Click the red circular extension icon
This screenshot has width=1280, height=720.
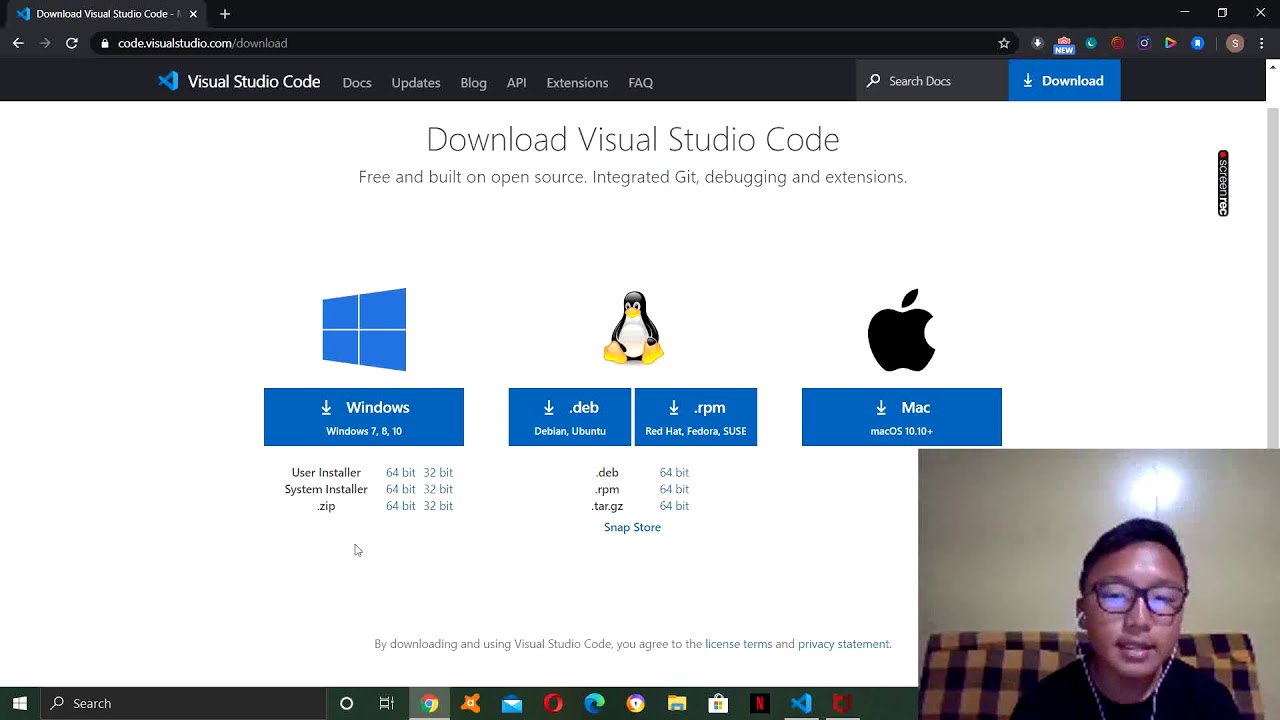pos(1117,43)
